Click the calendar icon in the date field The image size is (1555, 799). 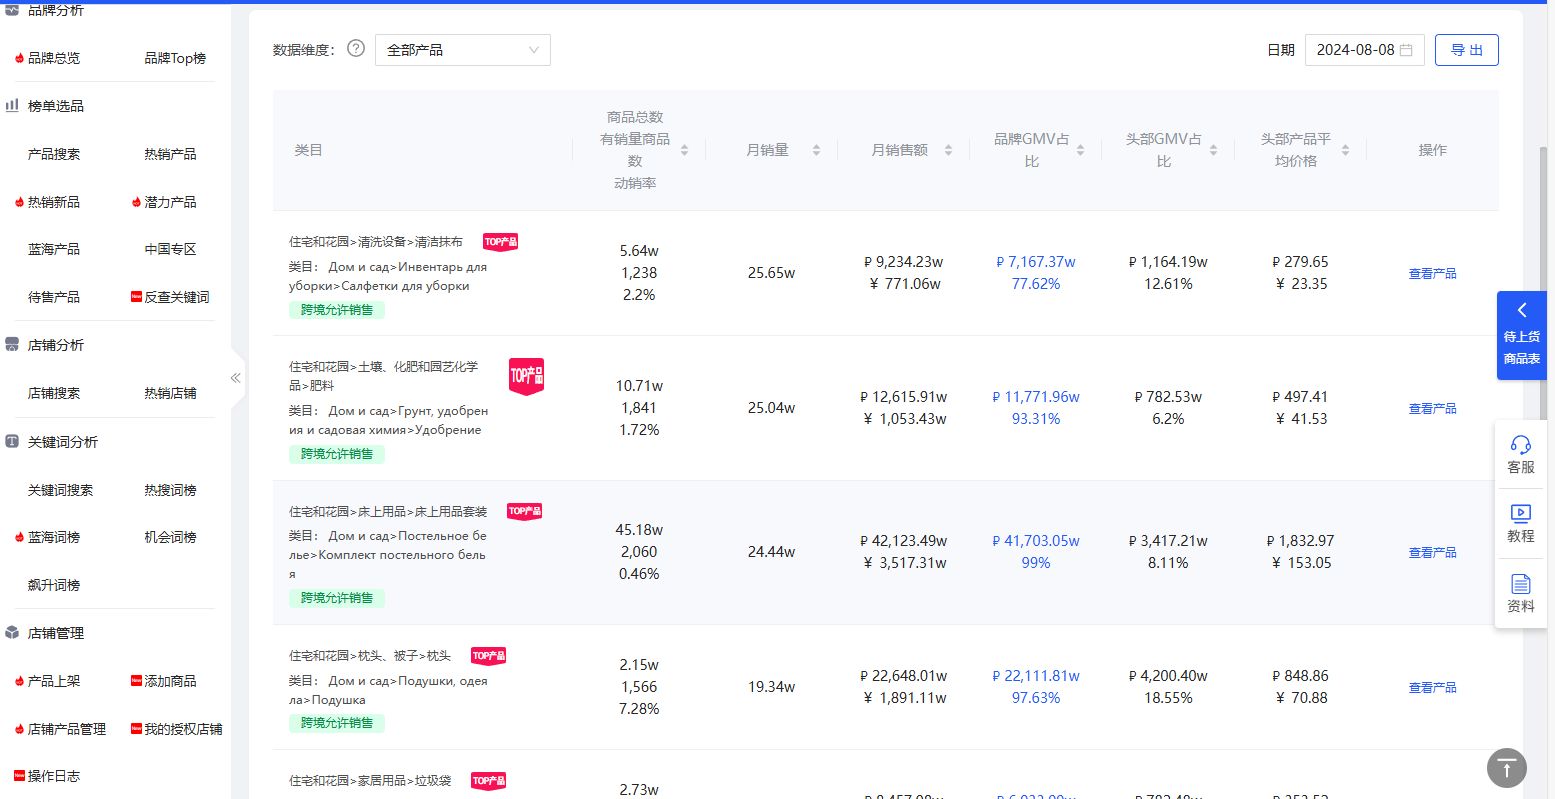tap(1406, 50)
